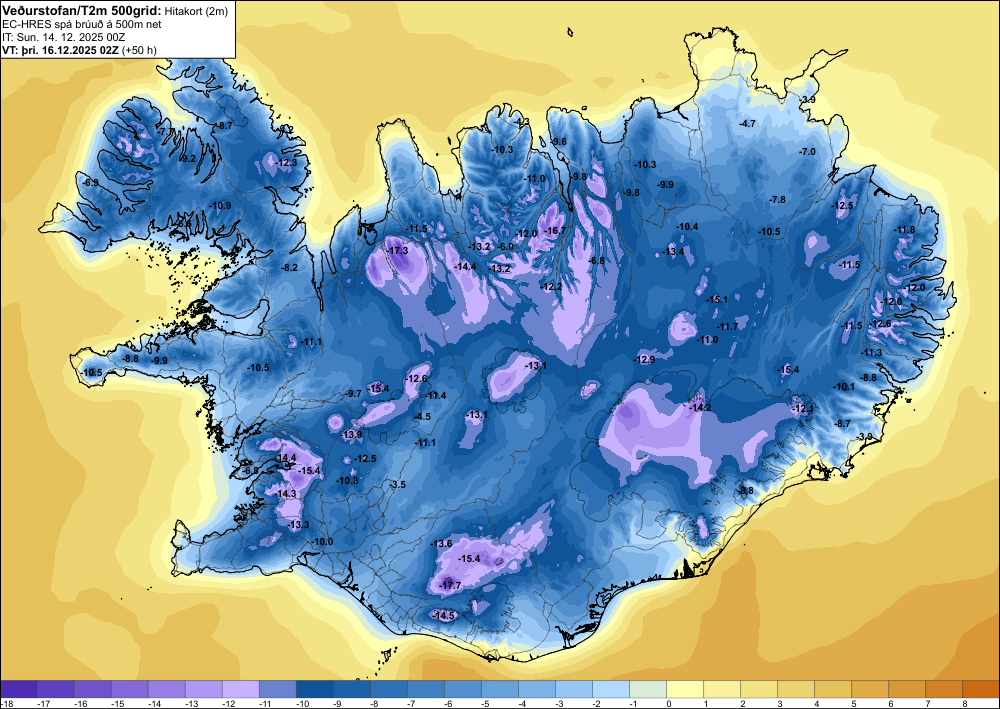Image resolution: width=1000 pixels, height=709 pixels.
Task: Click the -17 label on the color scale
Action: 42,703
